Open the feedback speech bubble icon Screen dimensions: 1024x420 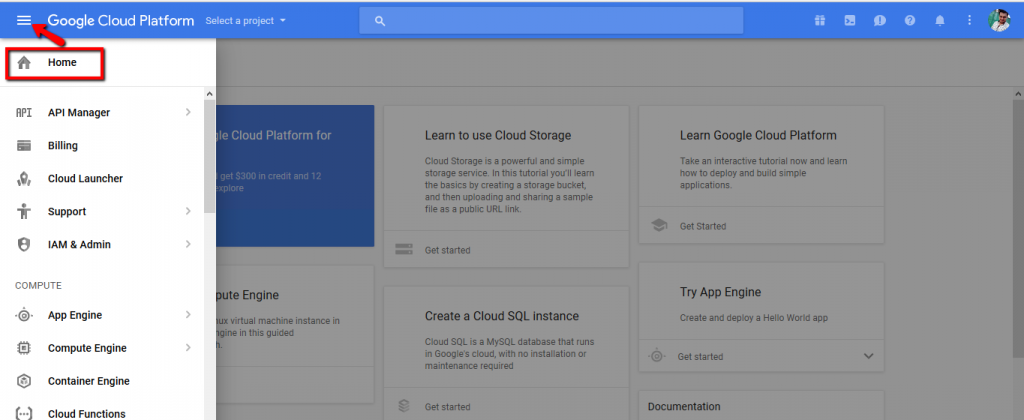click(880, 20)
